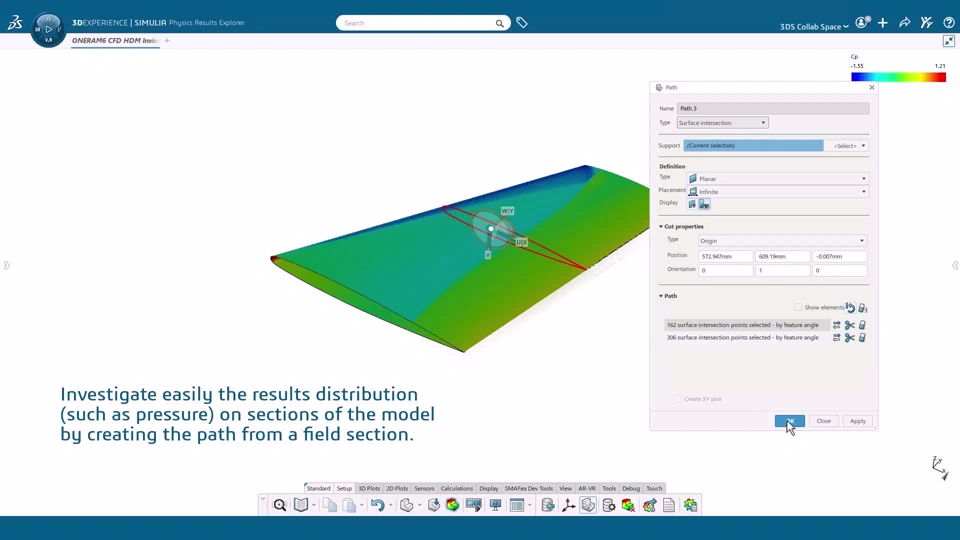Select the 306 surface intersection points row
960x540 pixels.
747,338
